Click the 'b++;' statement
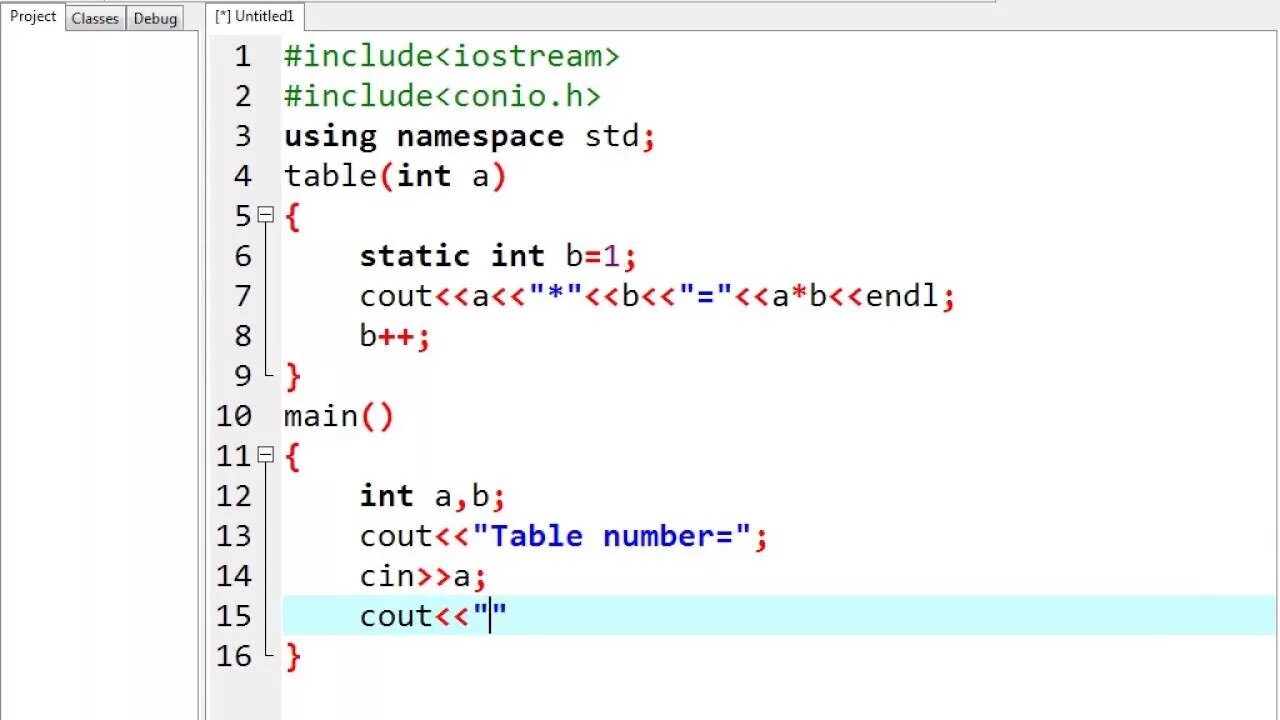Image resolution: width=1280 pixels, height=720 pixels. tap(395, 336)
